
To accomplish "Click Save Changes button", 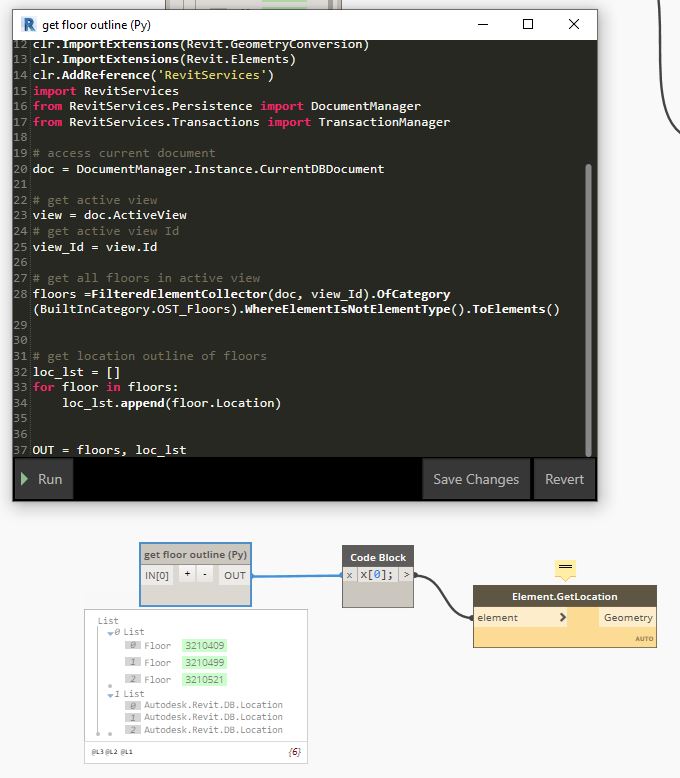I will (476, 479).
